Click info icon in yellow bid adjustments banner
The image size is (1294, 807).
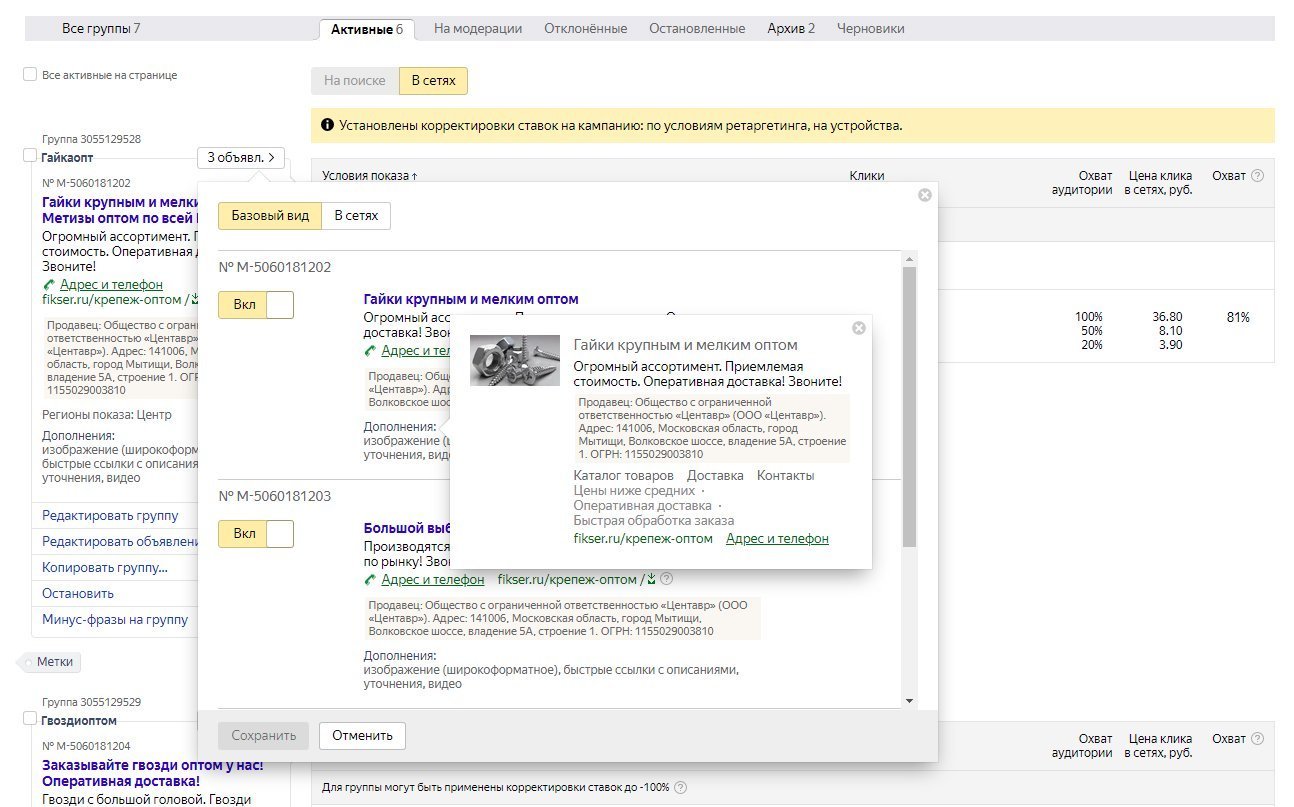tap(327, 126)
